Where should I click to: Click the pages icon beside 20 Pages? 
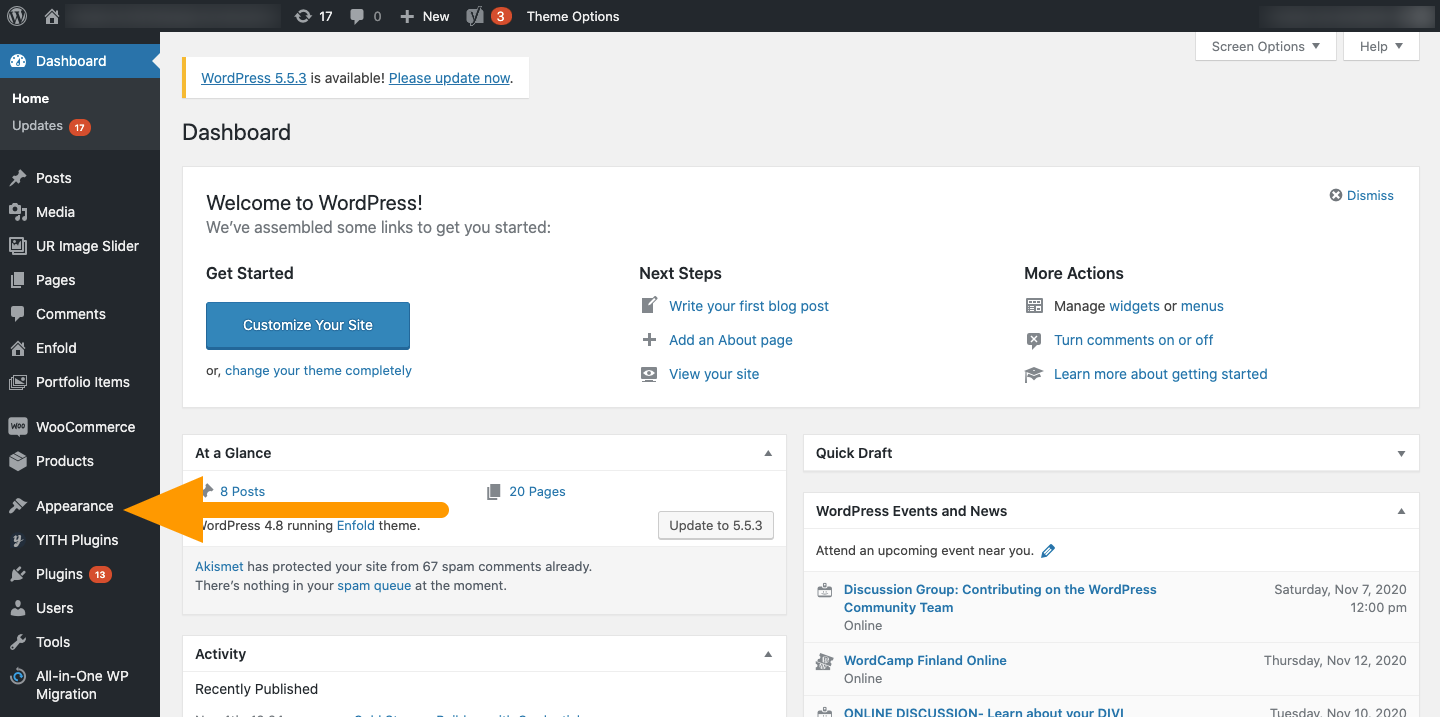coord(494,492)
